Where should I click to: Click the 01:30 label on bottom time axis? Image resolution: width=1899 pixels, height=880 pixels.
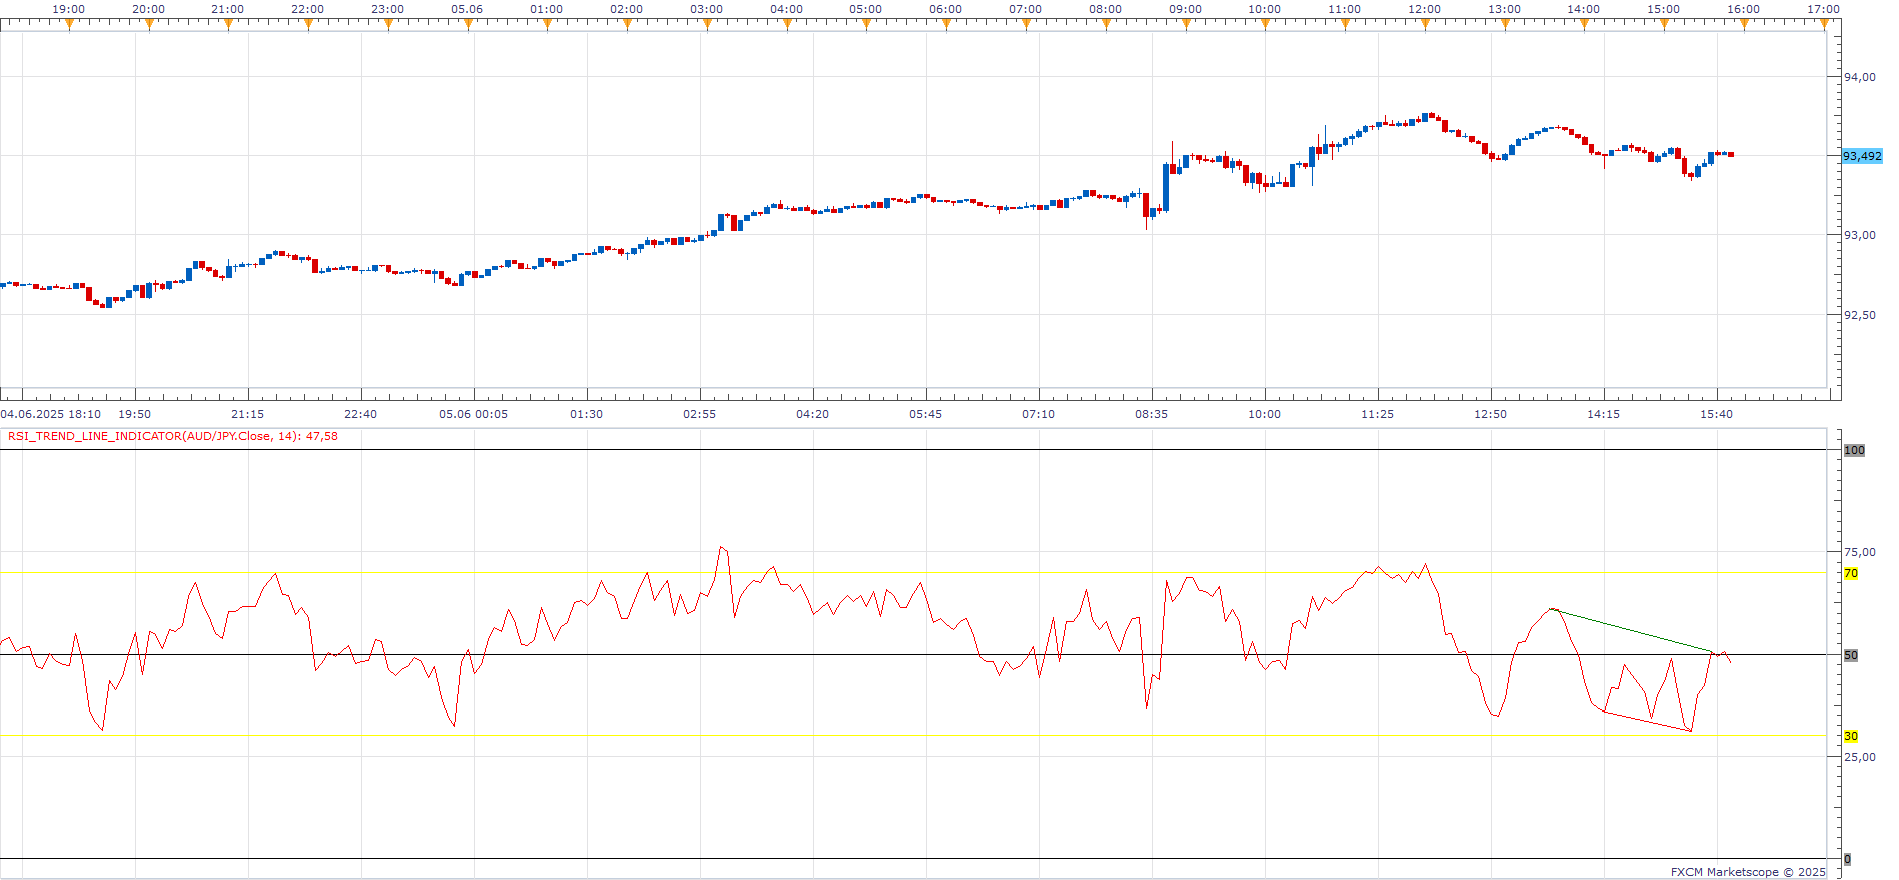(587, 414)
